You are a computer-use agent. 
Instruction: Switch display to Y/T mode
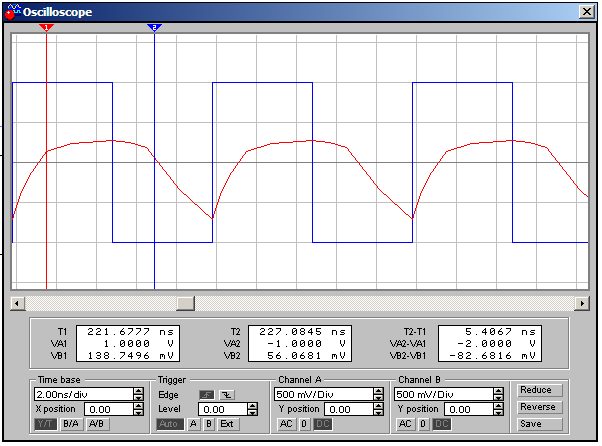click(x=46, y=424)
